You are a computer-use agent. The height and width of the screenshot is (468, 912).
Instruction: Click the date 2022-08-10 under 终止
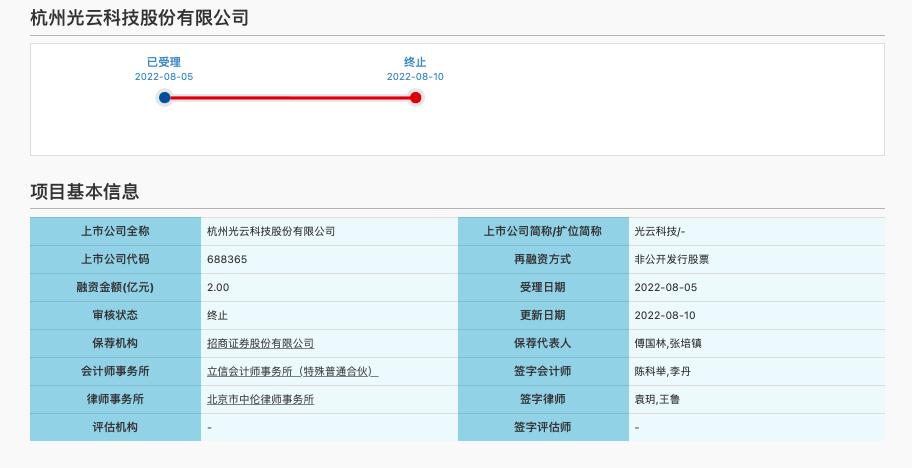click(x=415, y=77)
